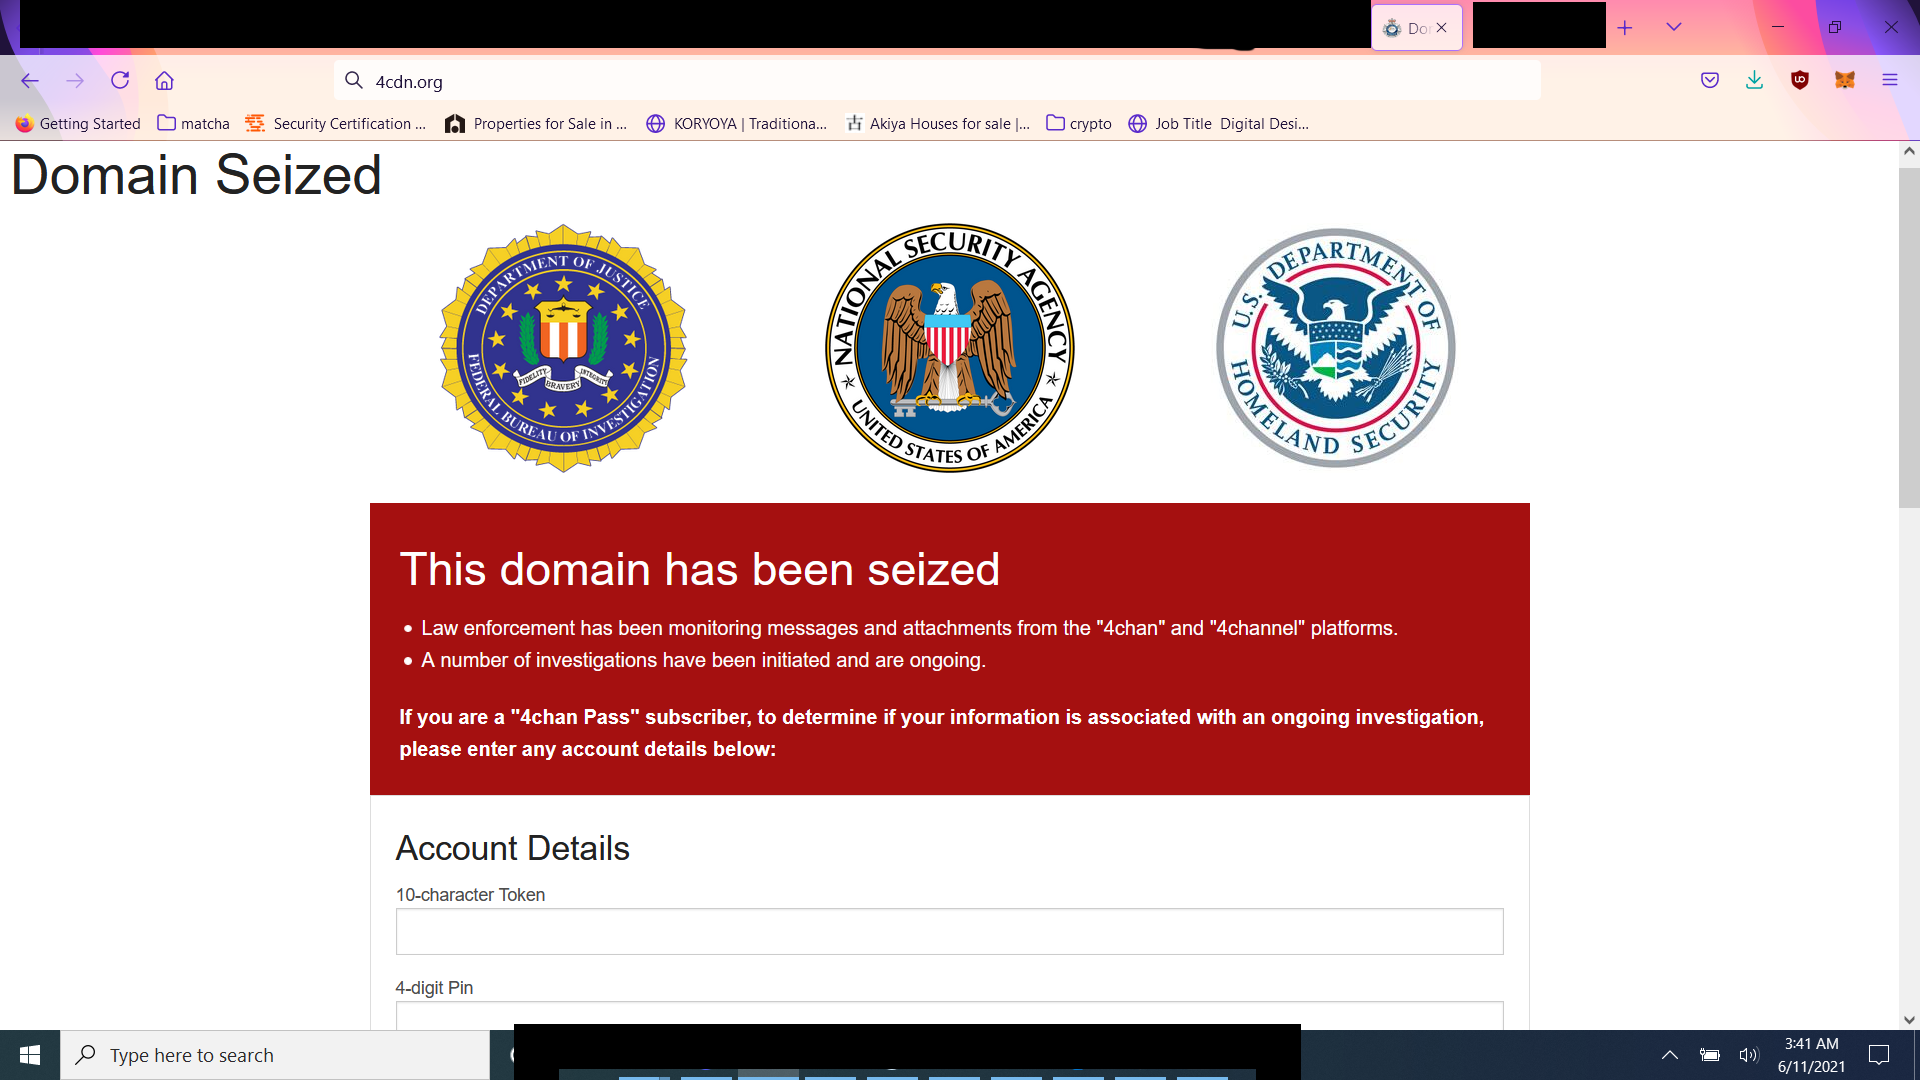Image resolution: width=1920 pixels, height=1080 pixels.
Task: Open the matcha bookmarks folder
Action: (x=194, y=124)
